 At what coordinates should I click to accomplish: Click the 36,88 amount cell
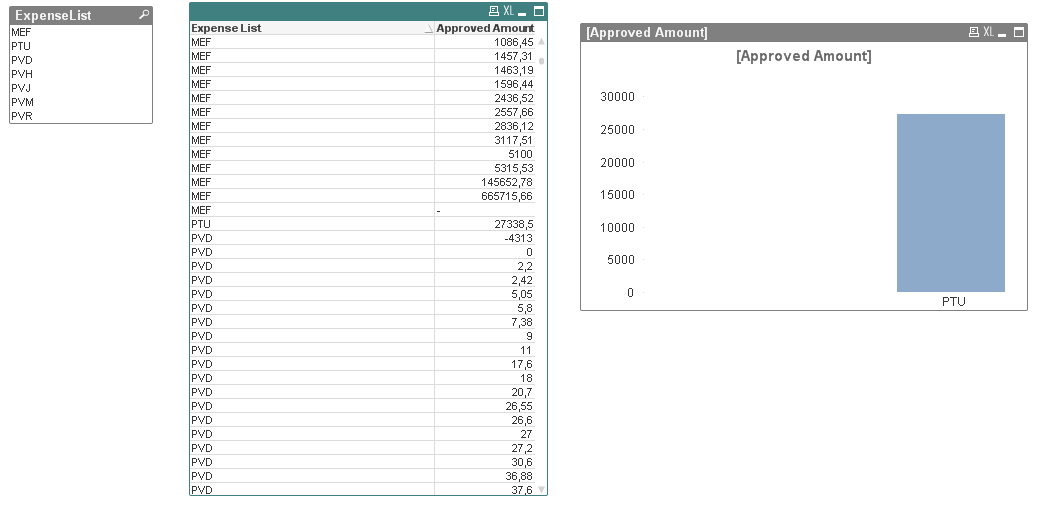[485, 476]
